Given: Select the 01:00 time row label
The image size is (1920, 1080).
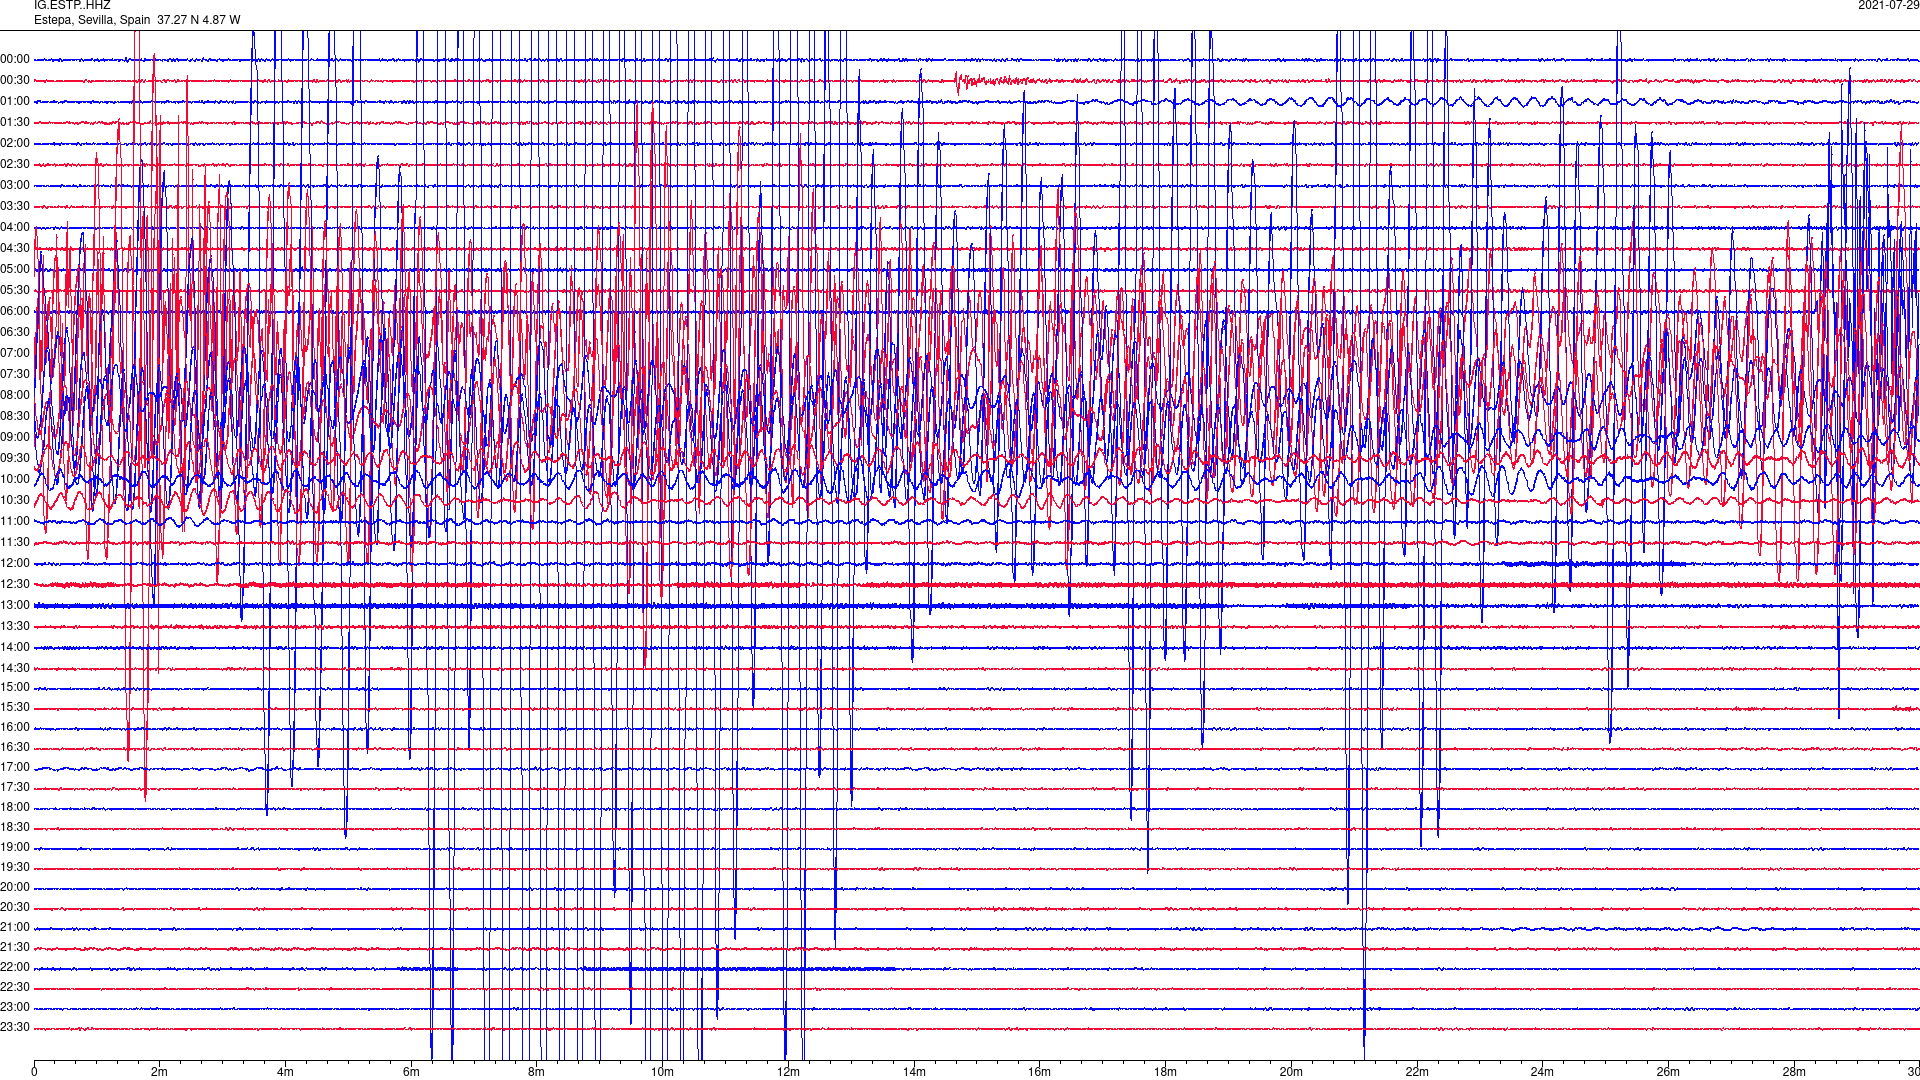Looking at the screenshot, I should tap(15, 102).
